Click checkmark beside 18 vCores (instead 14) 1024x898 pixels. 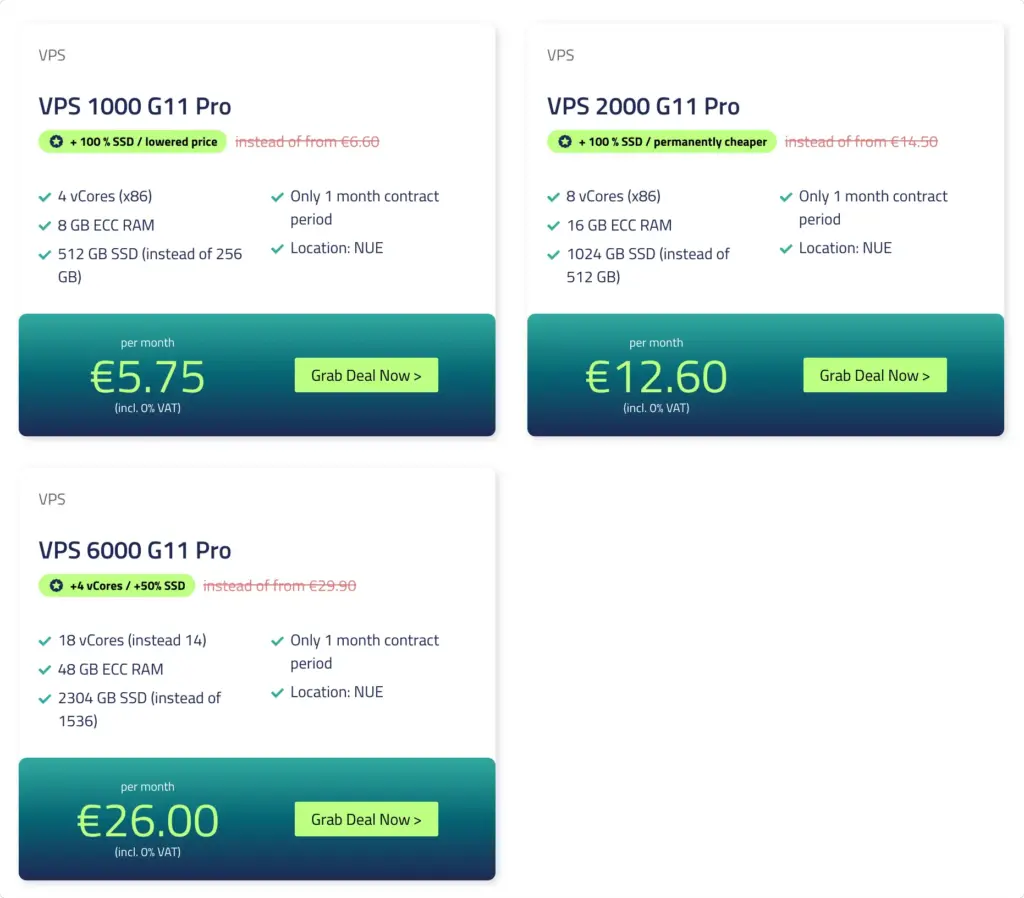[x=45, y=641]
